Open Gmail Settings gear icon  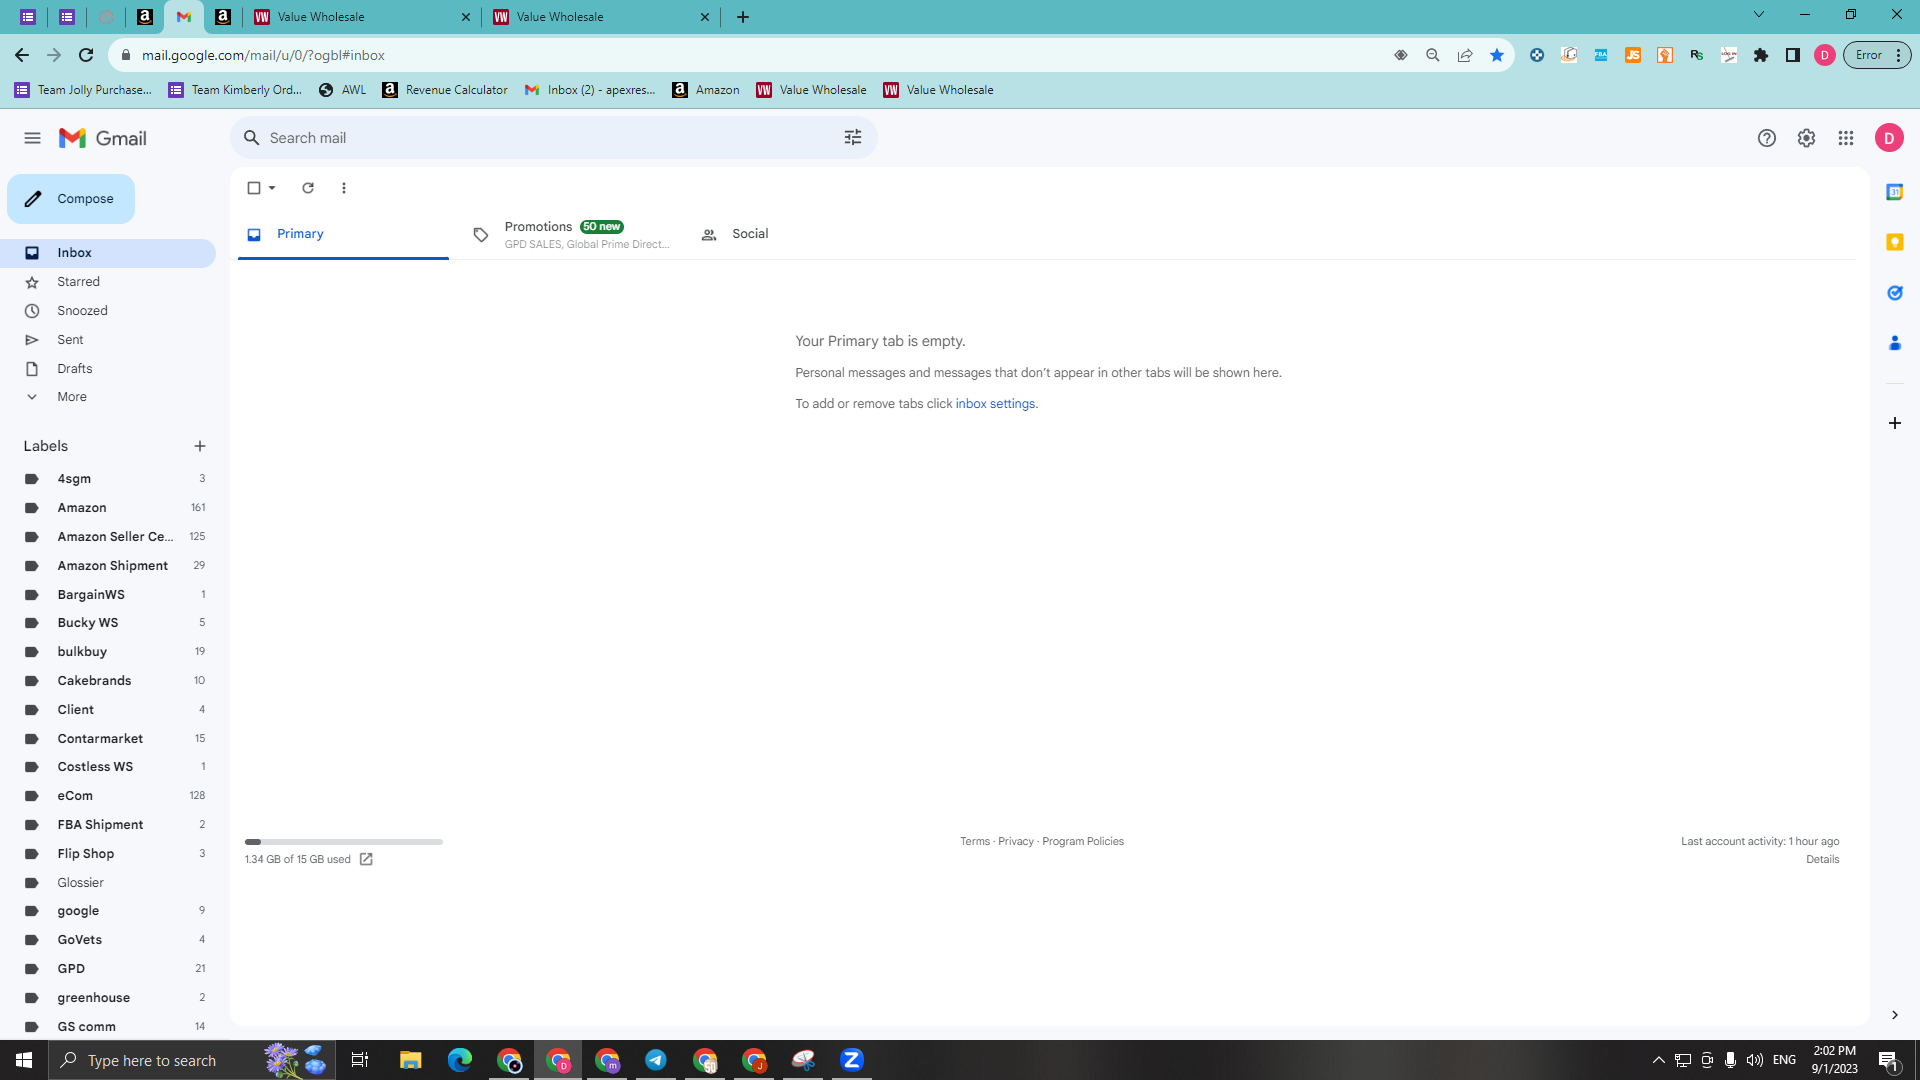point(1806,138)
